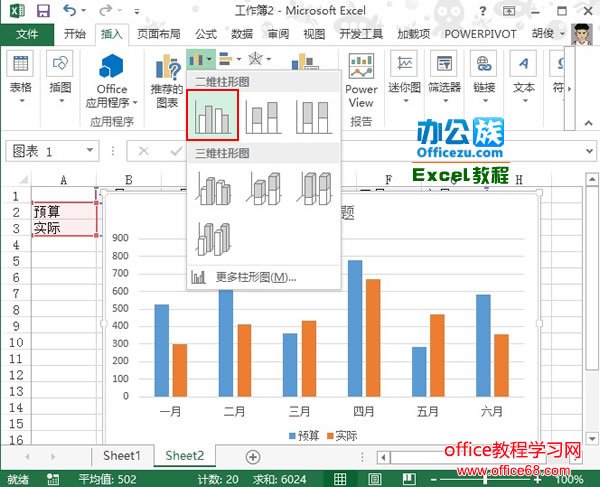Image resolution: width=600 pixels, height=487 pixels.
Task: Select row 5 header
Action: 16,261
